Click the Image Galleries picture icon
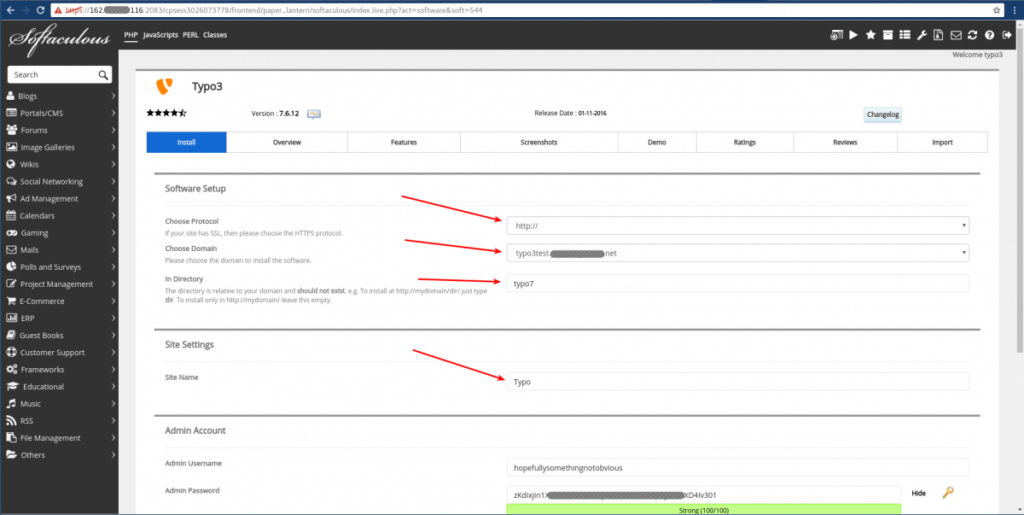The width and height of the screenshot is (1024, 515). pyautogui.click(x=11, y=148)
